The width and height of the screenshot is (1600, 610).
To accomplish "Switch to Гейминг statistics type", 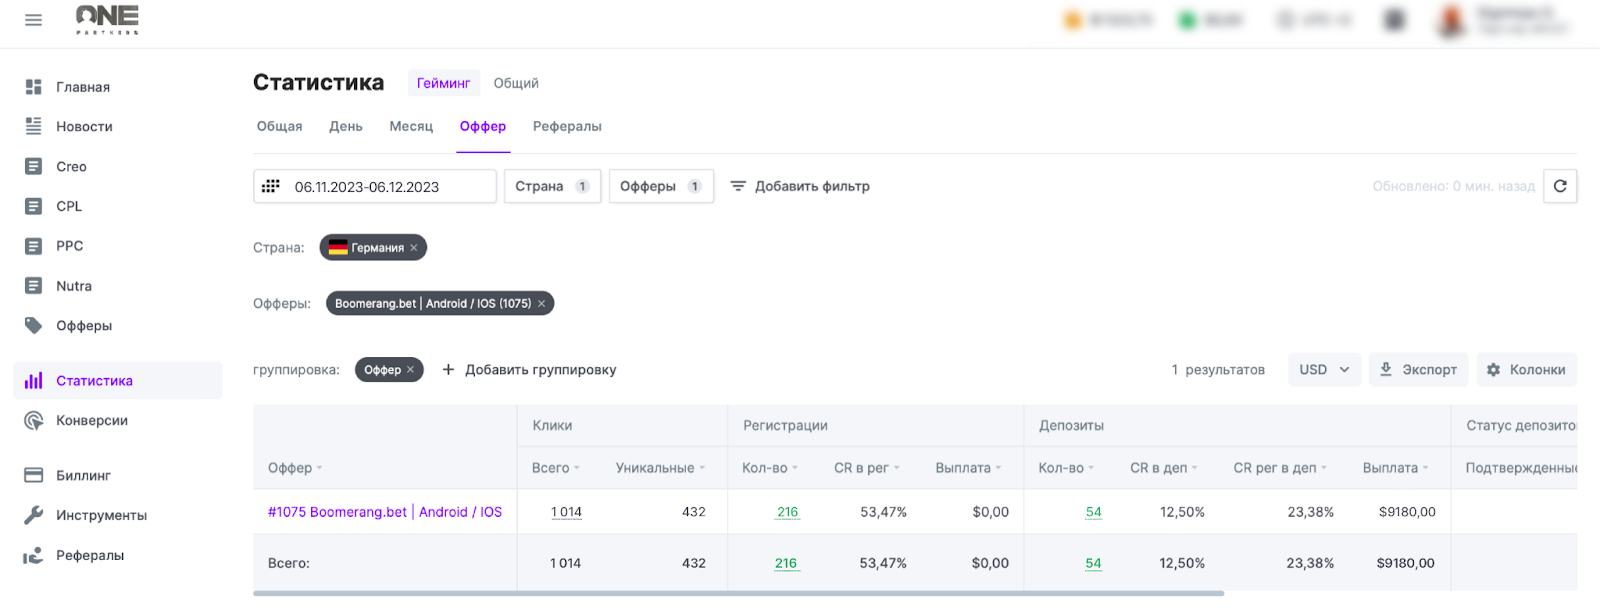I will point(443,83).
